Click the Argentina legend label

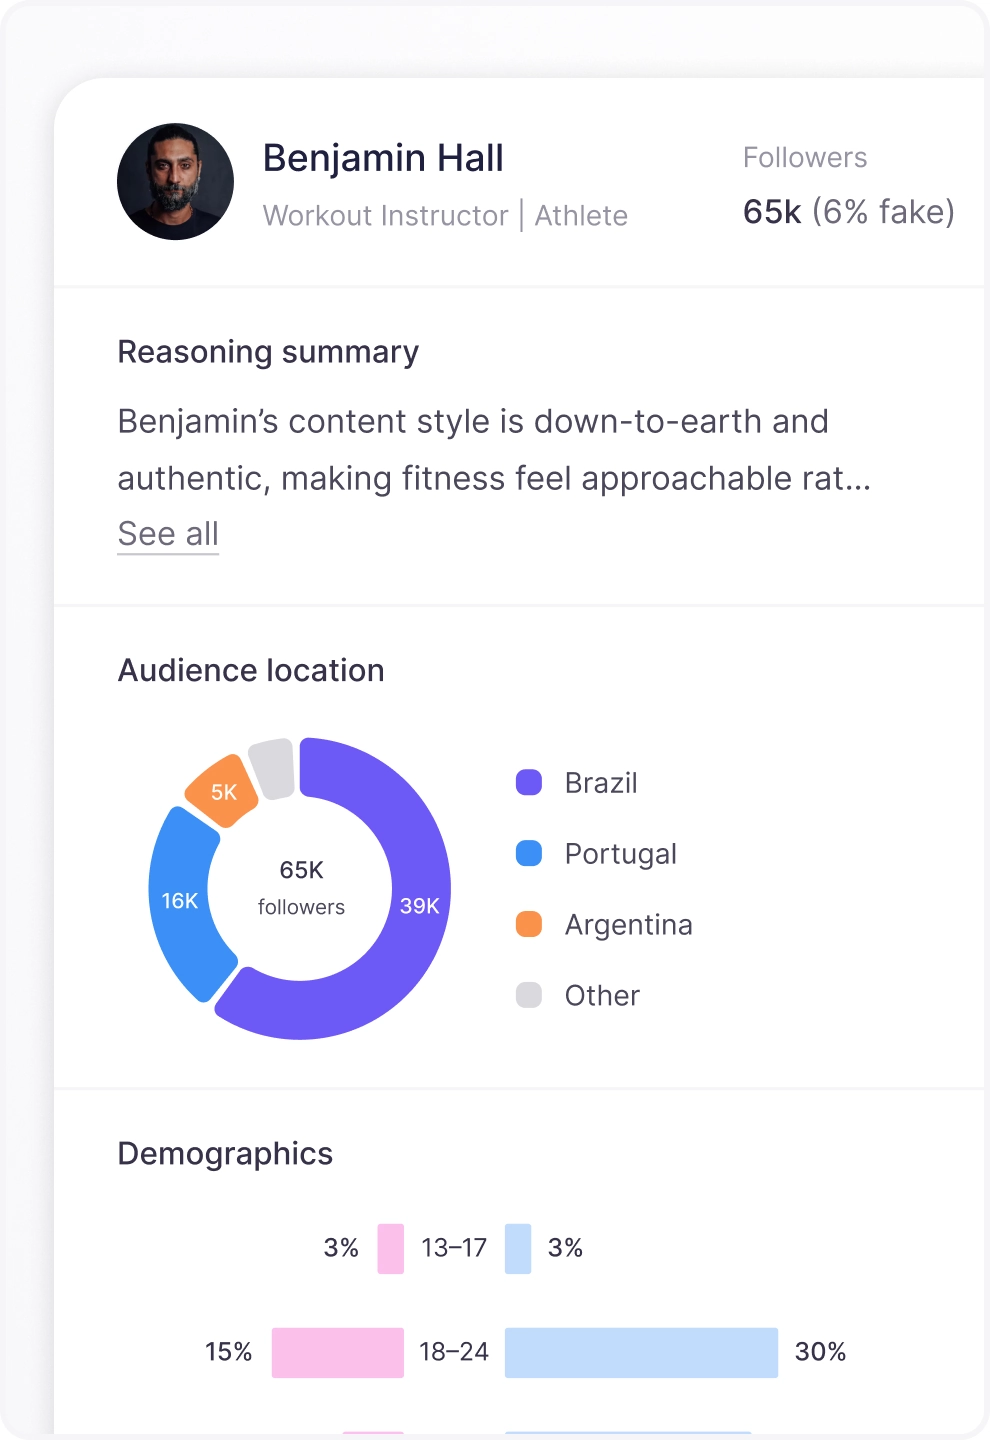(x=628, y=925)
